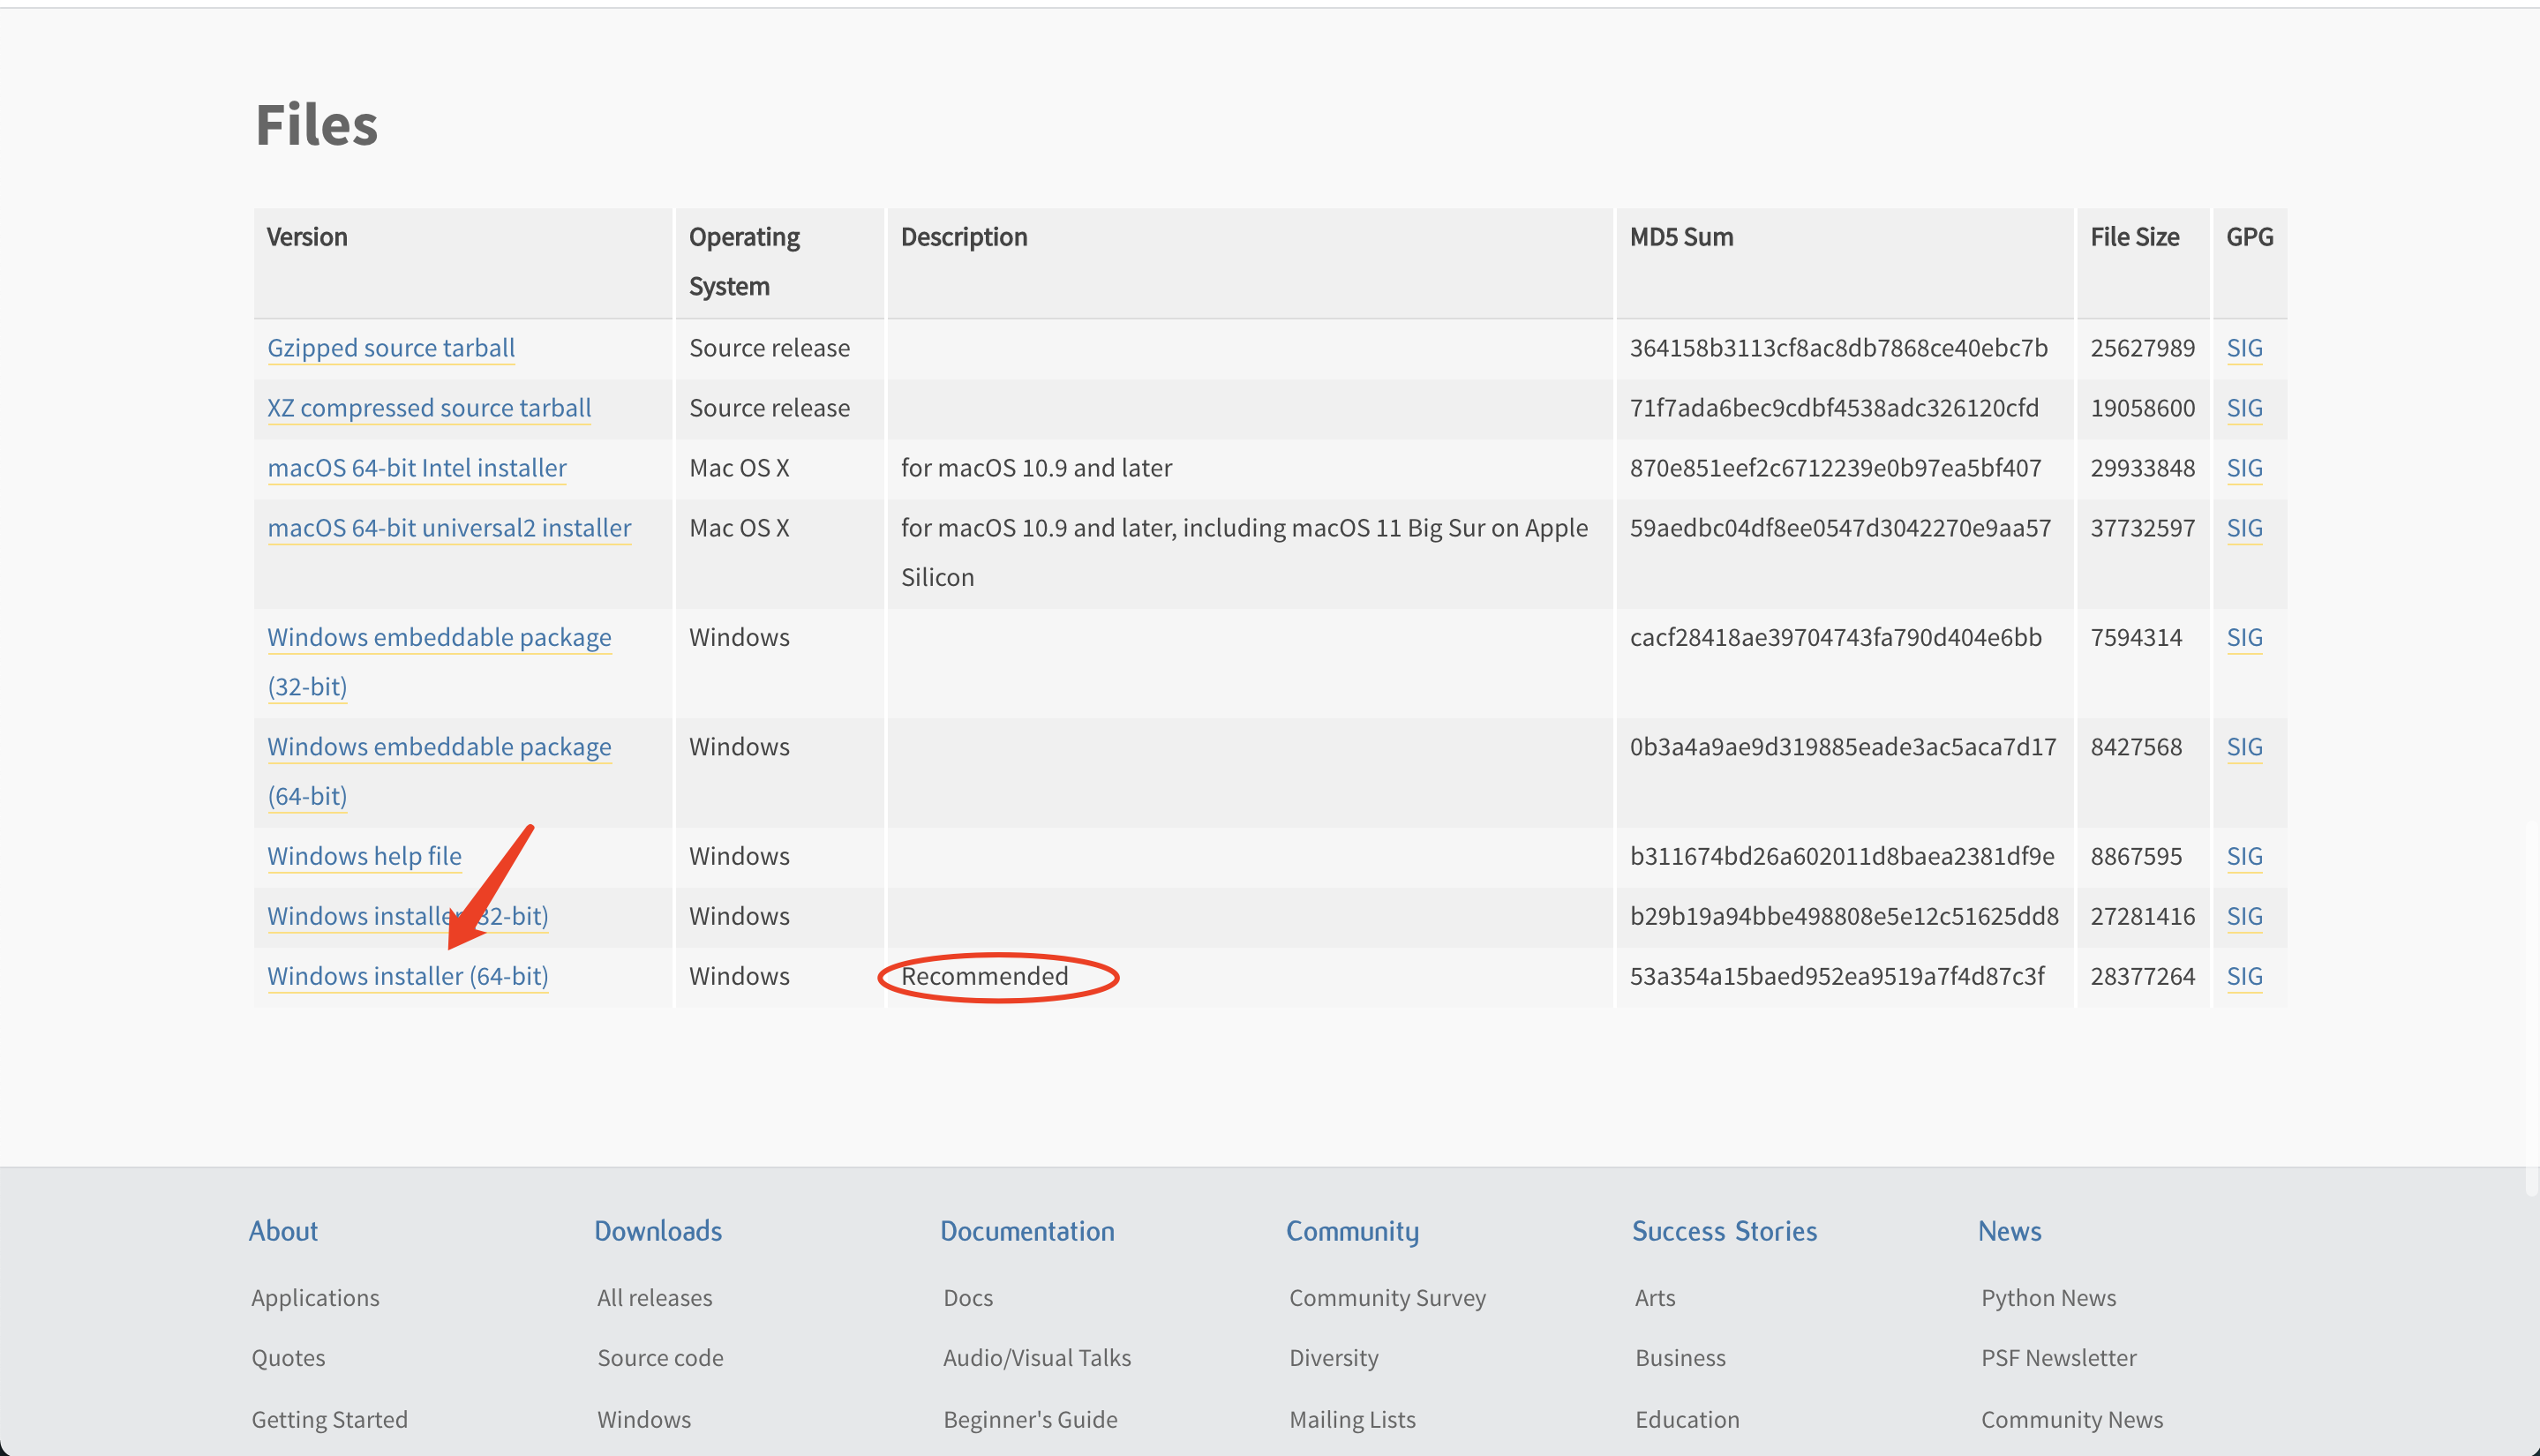The width and height of the screenshot is (2540, 1456).
Task: Click Windows installer (64-bit) link
Action: pos(407,976)
